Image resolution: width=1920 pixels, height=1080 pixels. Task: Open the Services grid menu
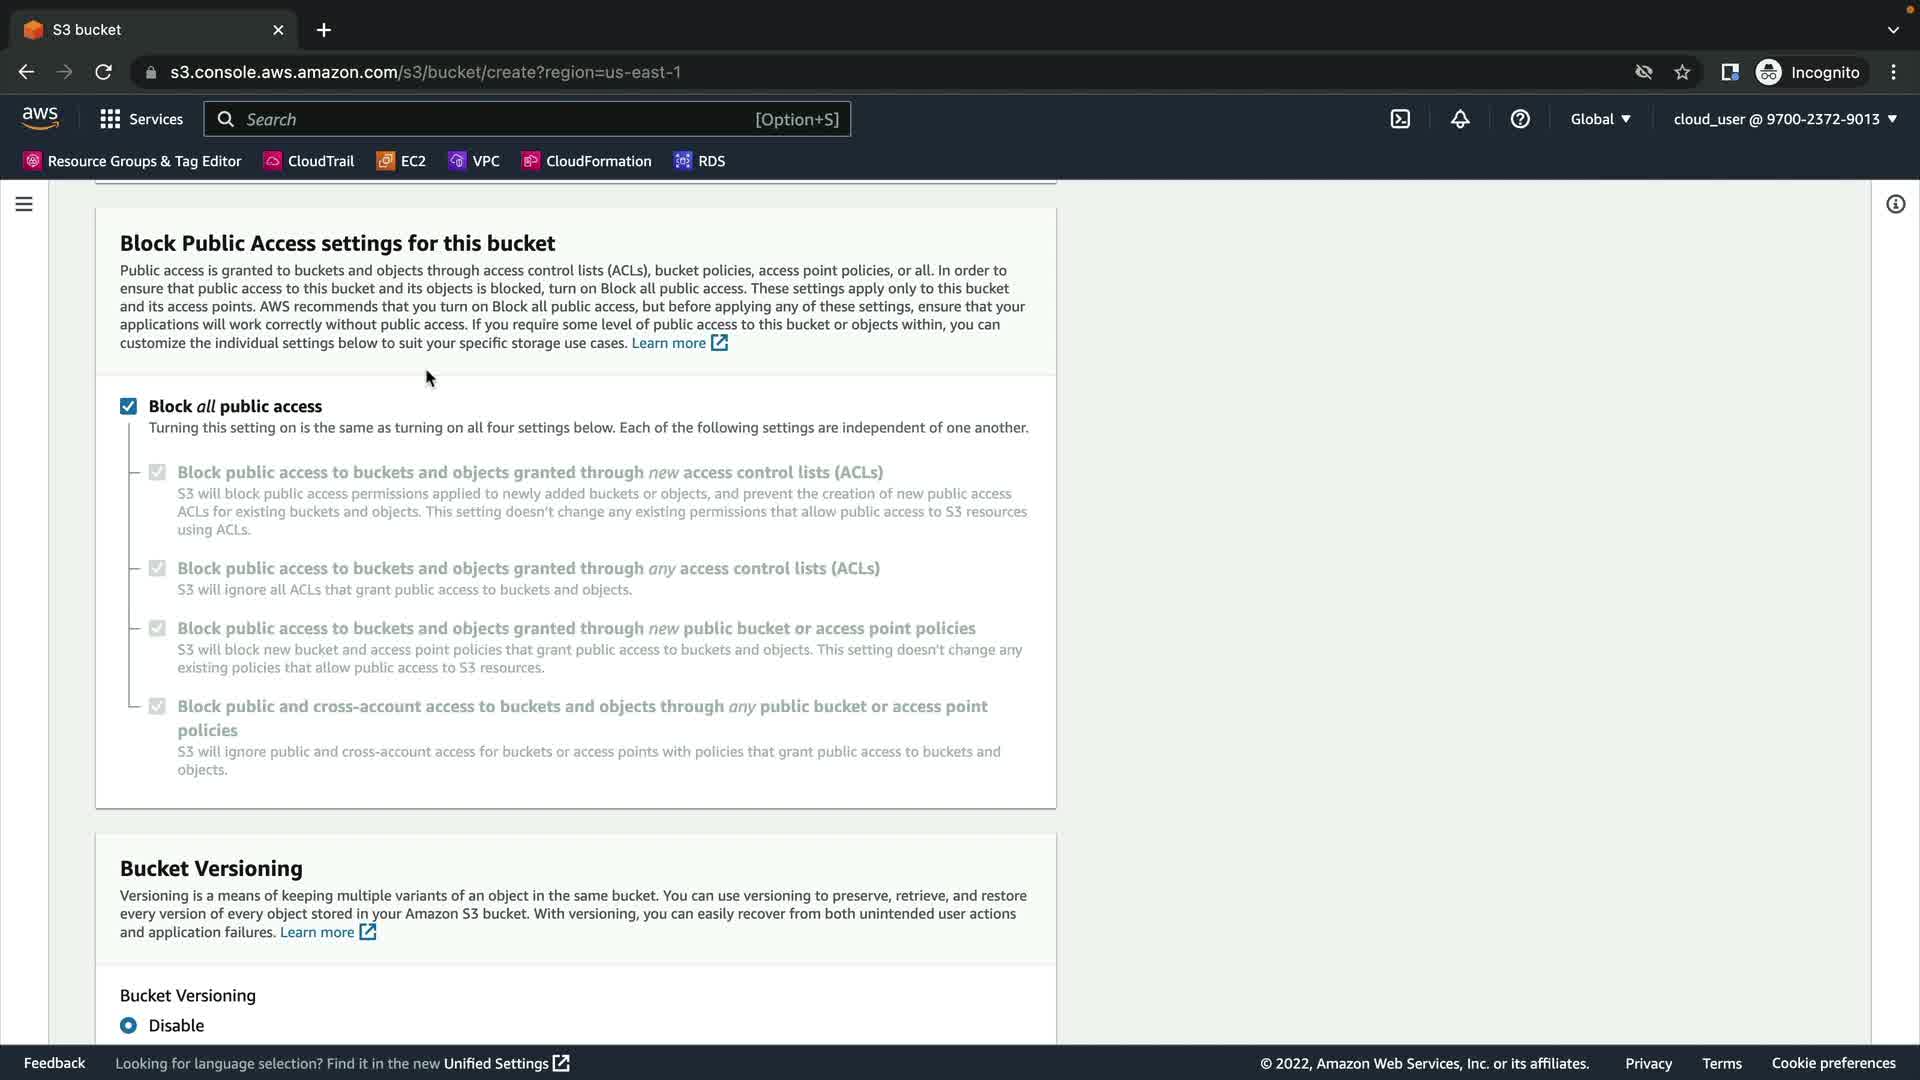[142, 119]
